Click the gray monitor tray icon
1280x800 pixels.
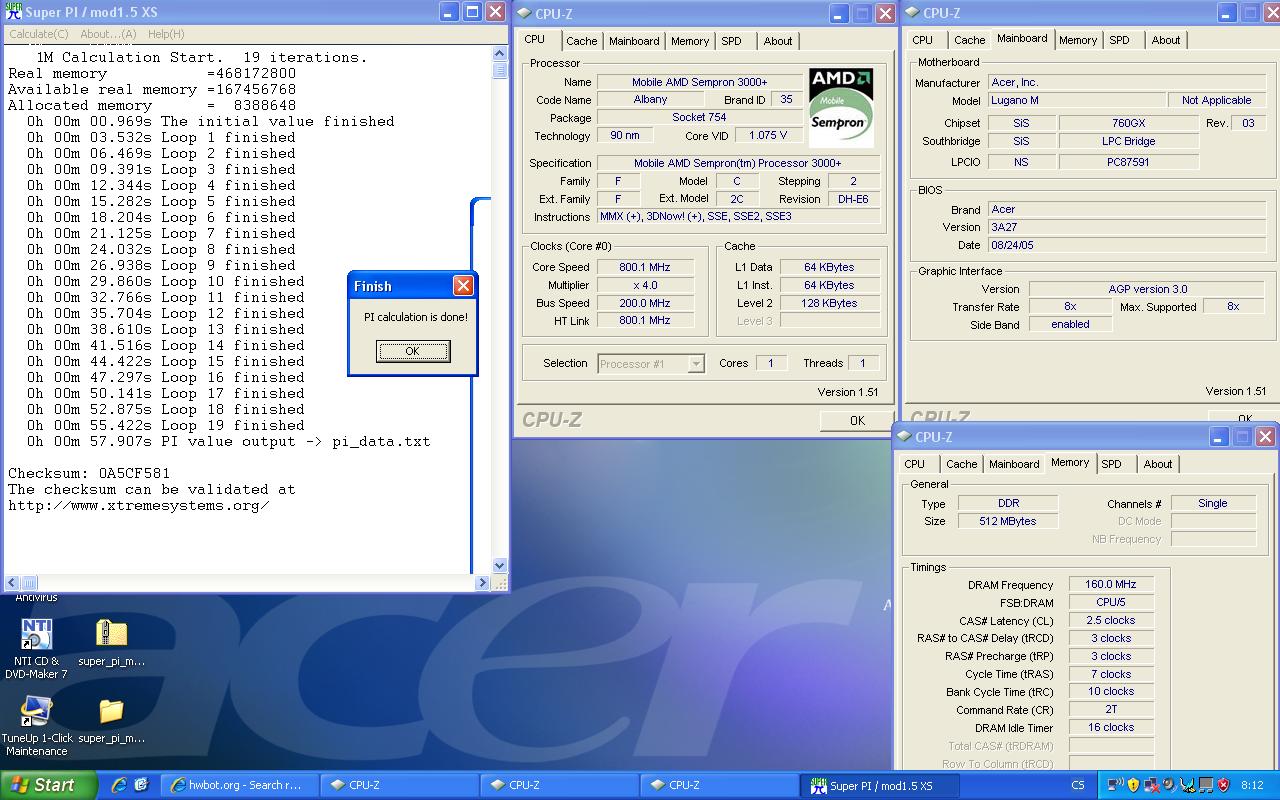point(1205,785)
